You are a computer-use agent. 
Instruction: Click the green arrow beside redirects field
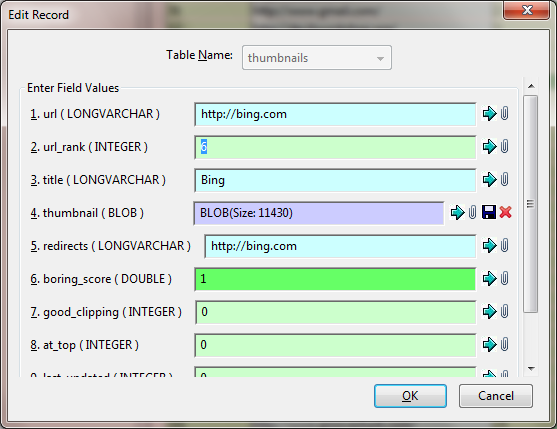(x=490, y=245)
